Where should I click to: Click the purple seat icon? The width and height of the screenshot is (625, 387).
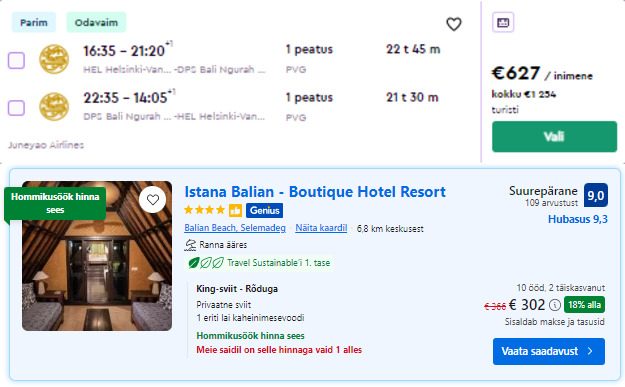[503, 22]
